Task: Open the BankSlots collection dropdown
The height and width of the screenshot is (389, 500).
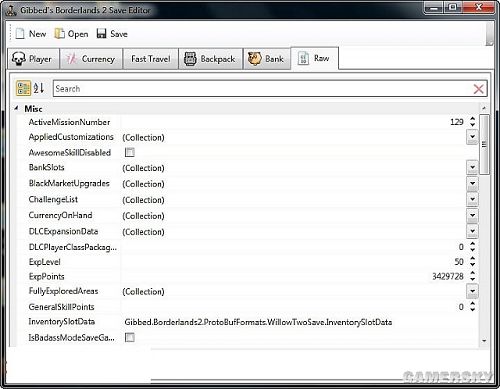Action: (x=472, y=168)
